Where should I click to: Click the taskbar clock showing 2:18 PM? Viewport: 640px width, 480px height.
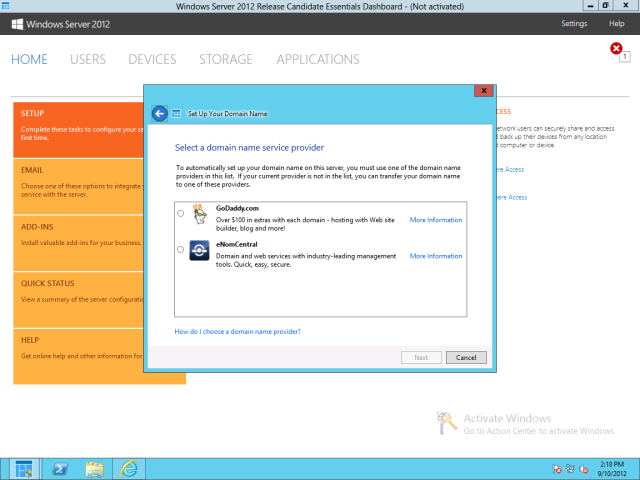(612, 469)
